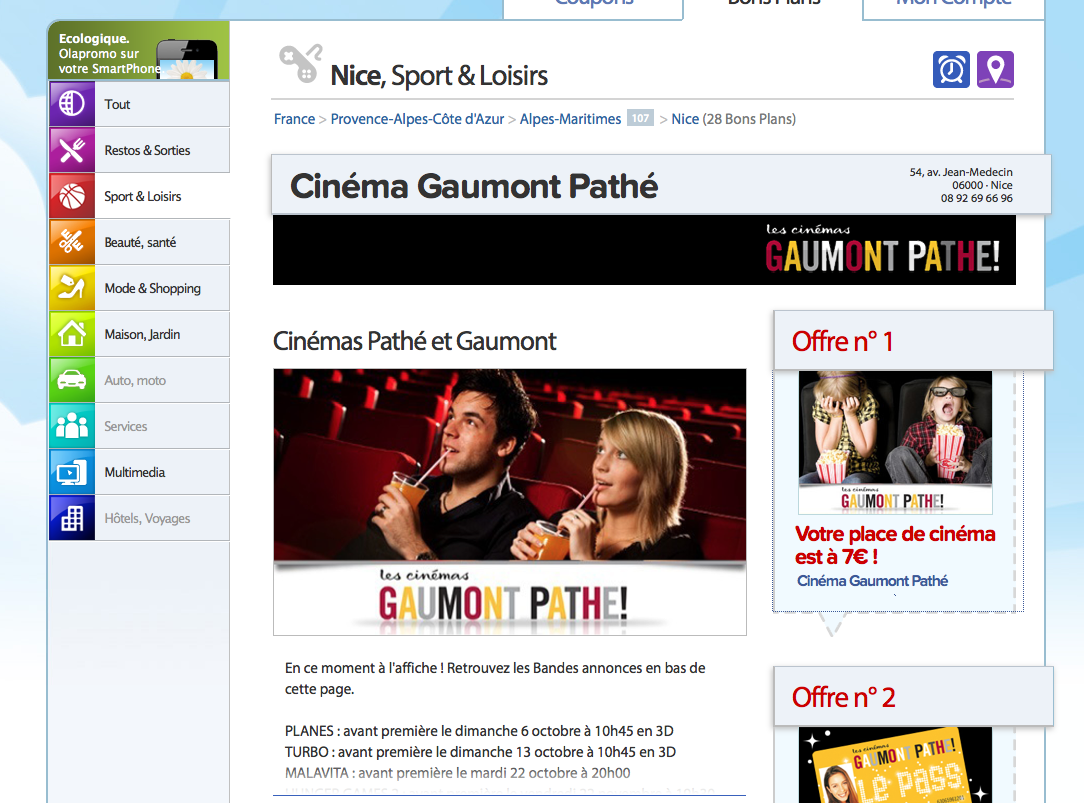Click the high-heel Mode & Shopping icon
The image size is (1084, 803).
pyautogui.click(x=72, y=288)
